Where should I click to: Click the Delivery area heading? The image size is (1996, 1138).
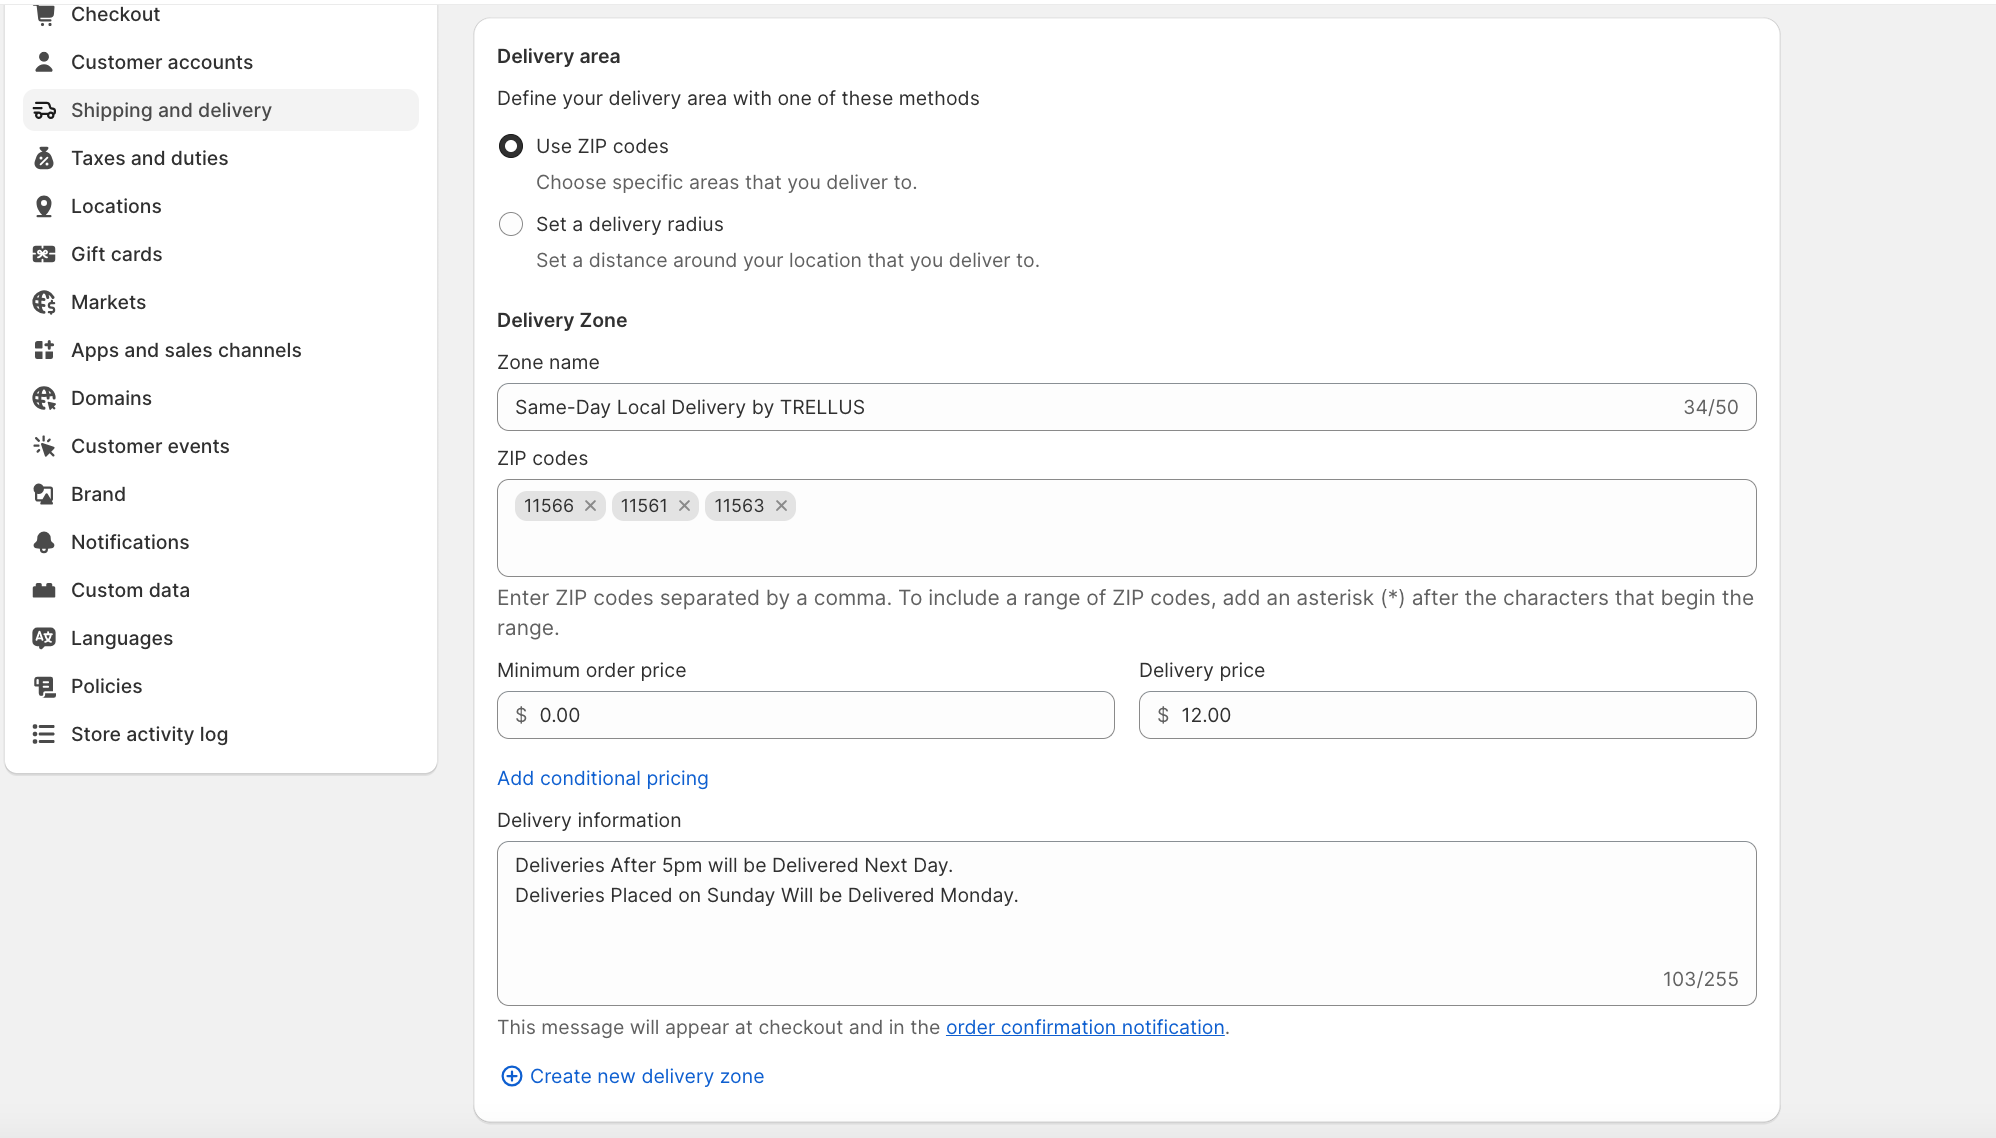click(x=558, y=56)
